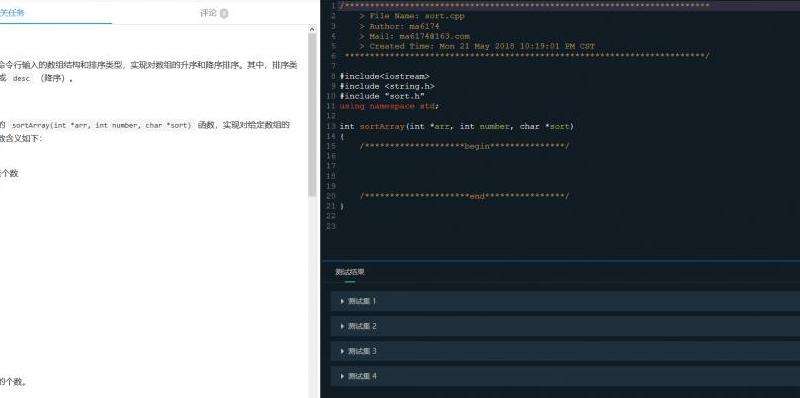
Task: Select the 测试结果 tab
Action: [349, 272]
